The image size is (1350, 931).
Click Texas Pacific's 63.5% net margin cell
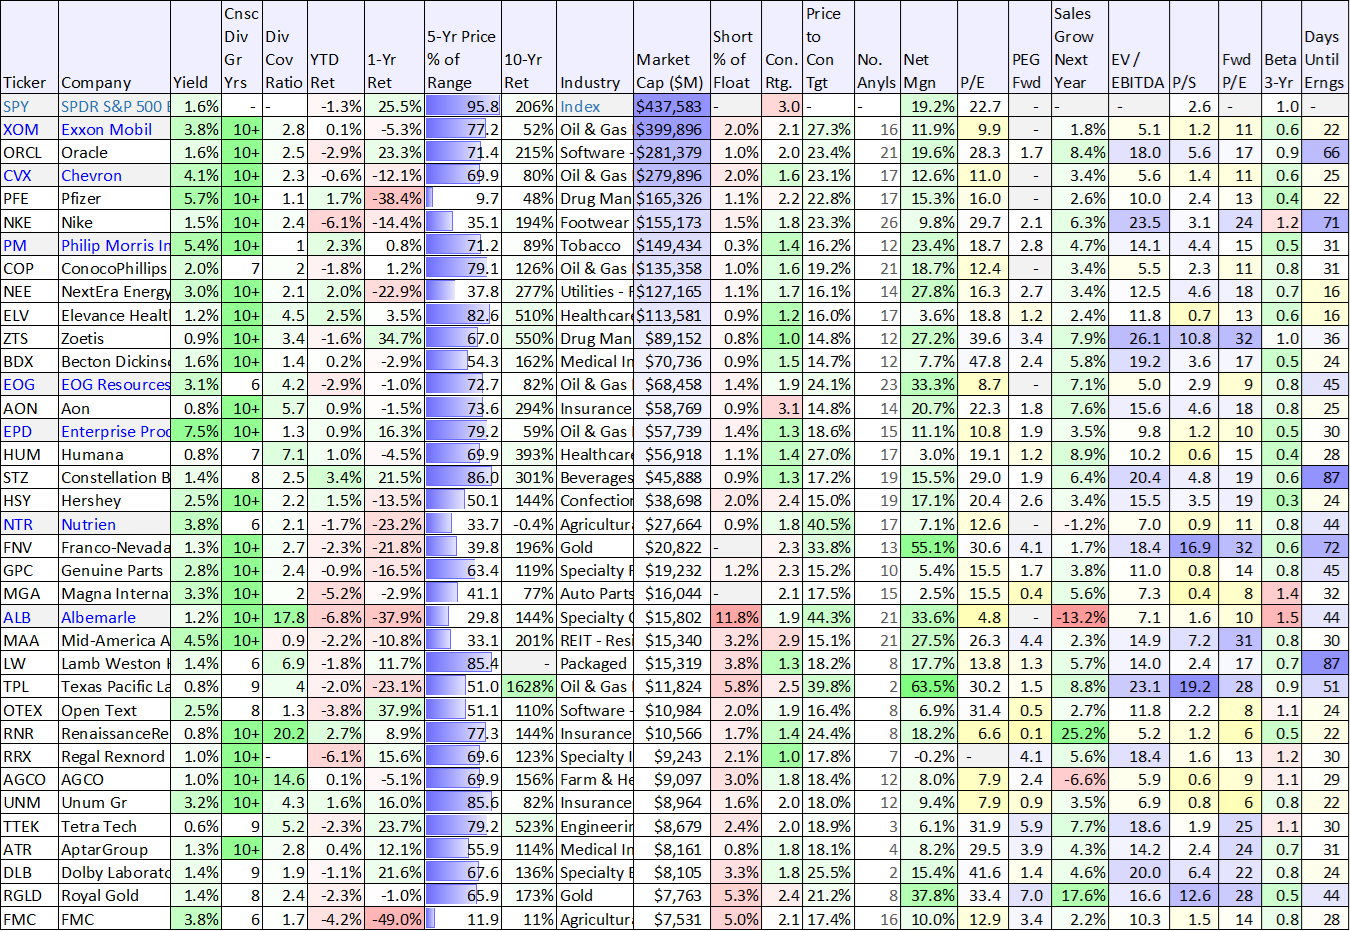(929, 686)
